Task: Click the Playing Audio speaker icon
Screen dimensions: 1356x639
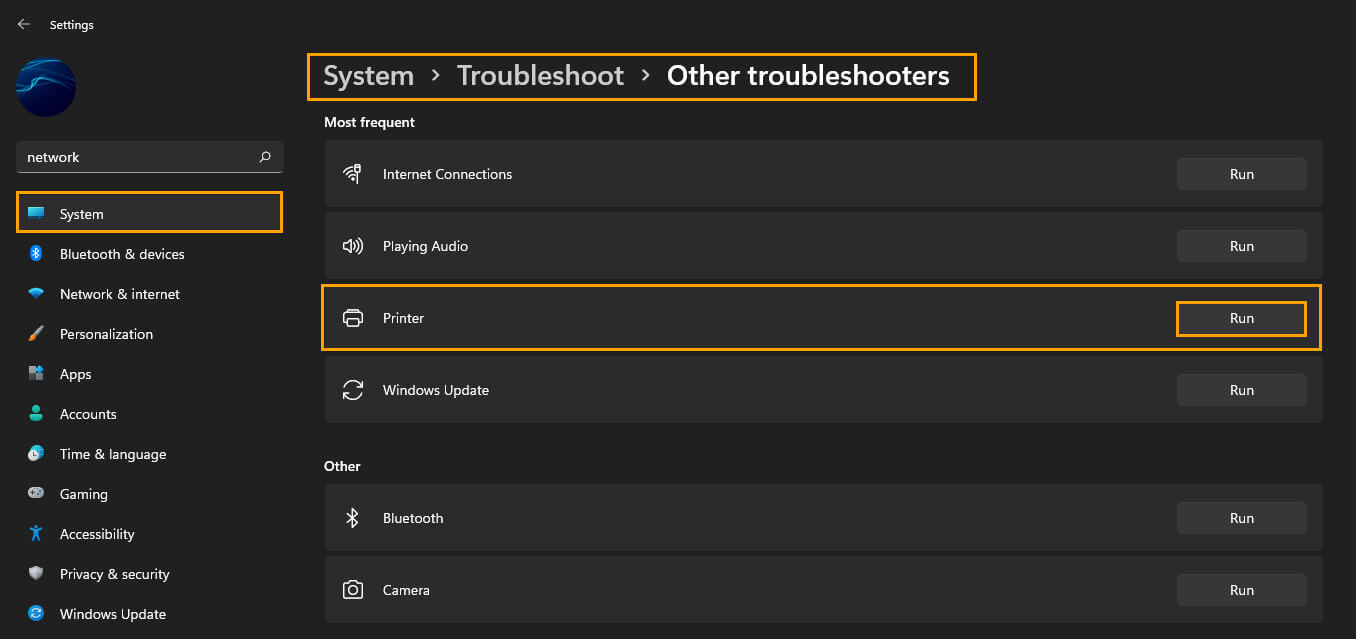Action: 352,246
